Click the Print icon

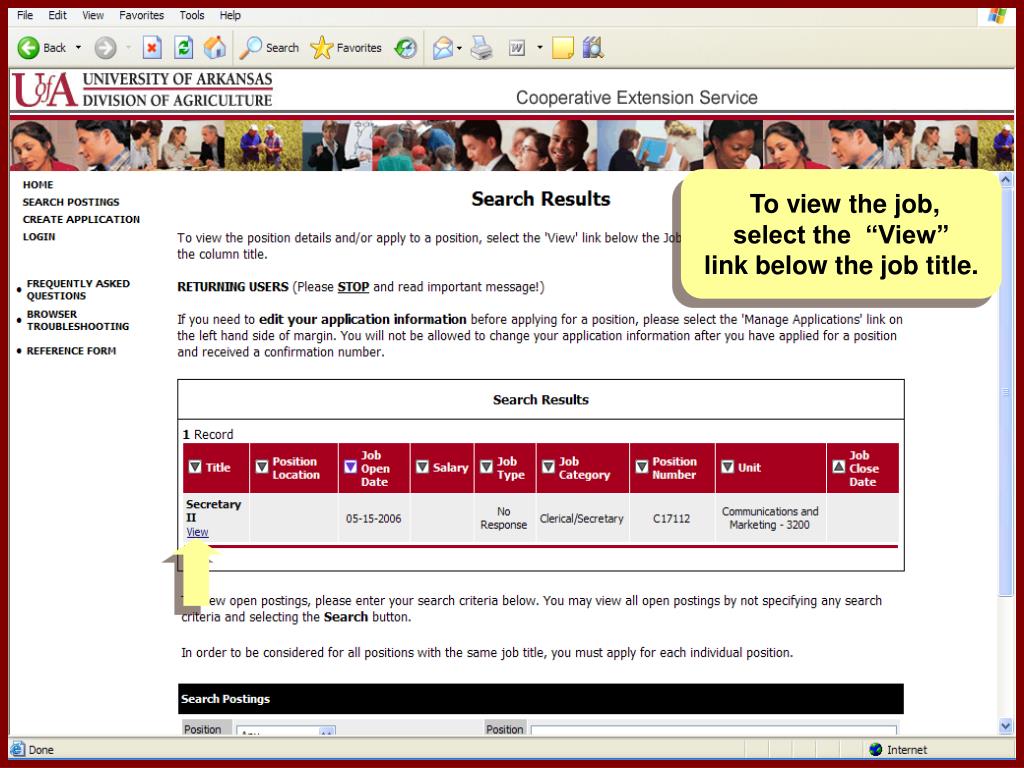coord(482,48)
